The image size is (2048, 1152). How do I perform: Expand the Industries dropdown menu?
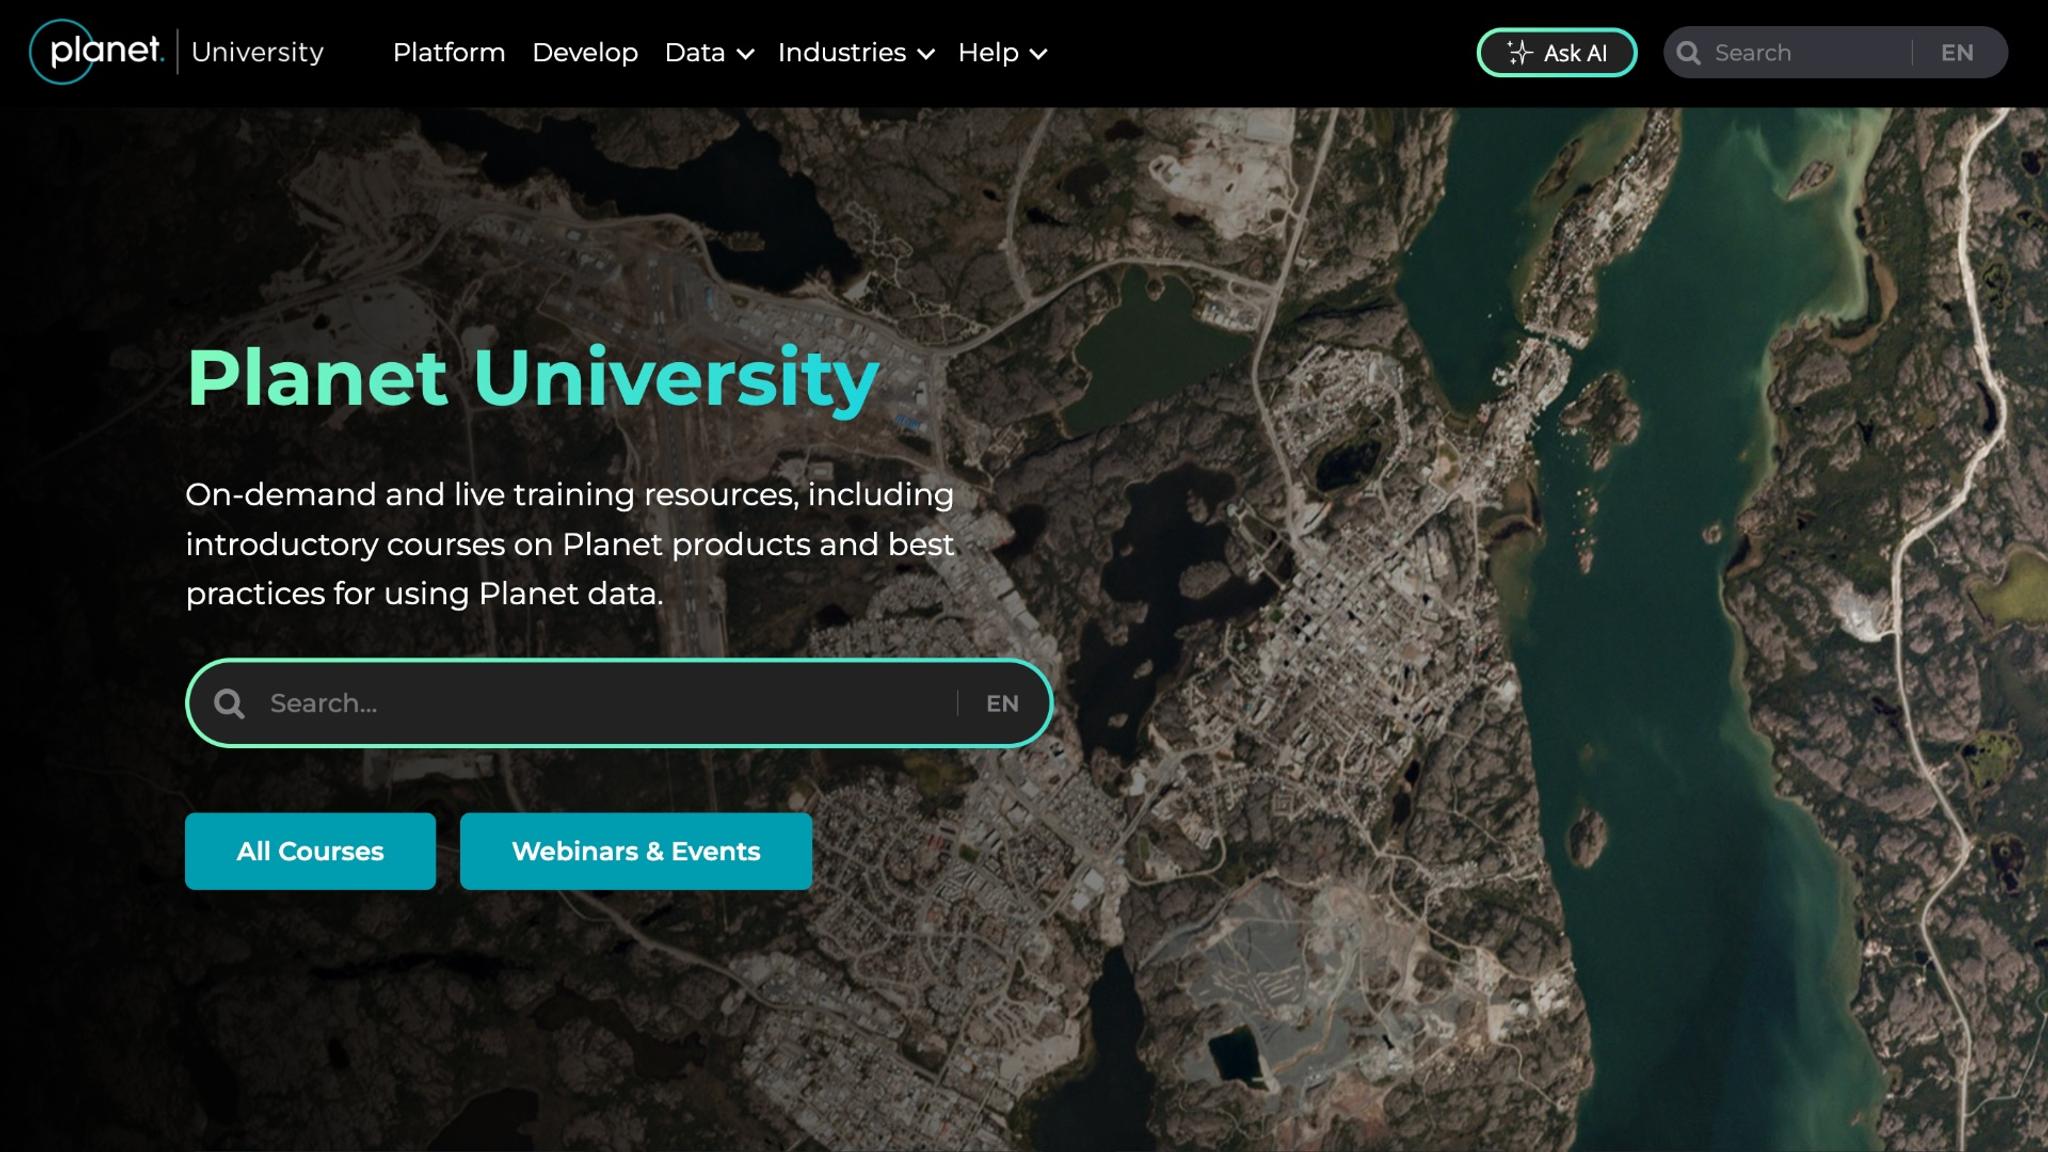point(856,52)
